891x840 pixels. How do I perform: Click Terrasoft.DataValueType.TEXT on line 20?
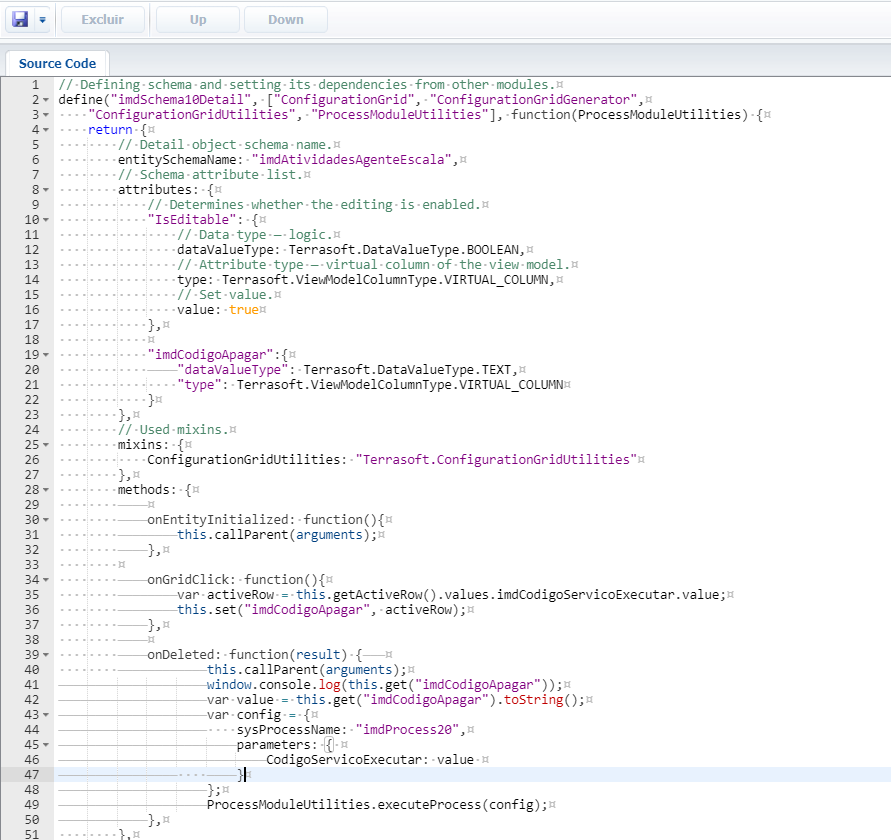click(407, 370)
